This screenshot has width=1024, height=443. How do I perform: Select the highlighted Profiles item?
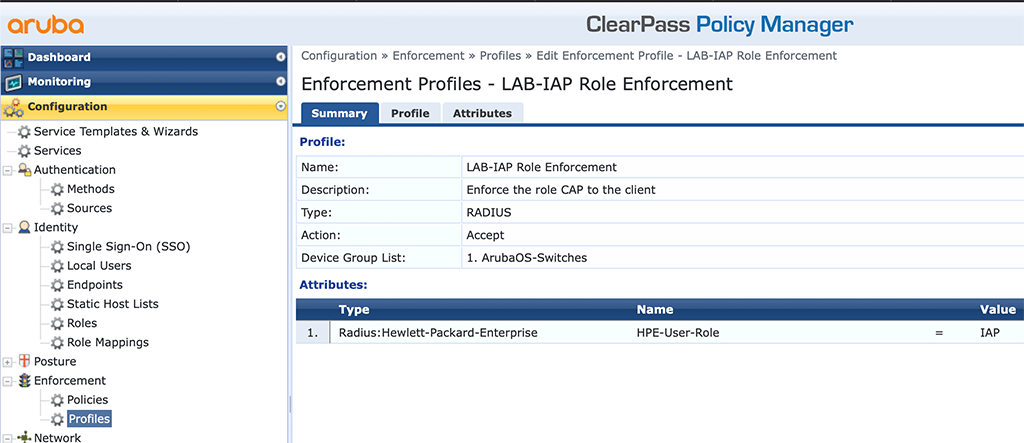pyautogui.click(x=89, y=419)
